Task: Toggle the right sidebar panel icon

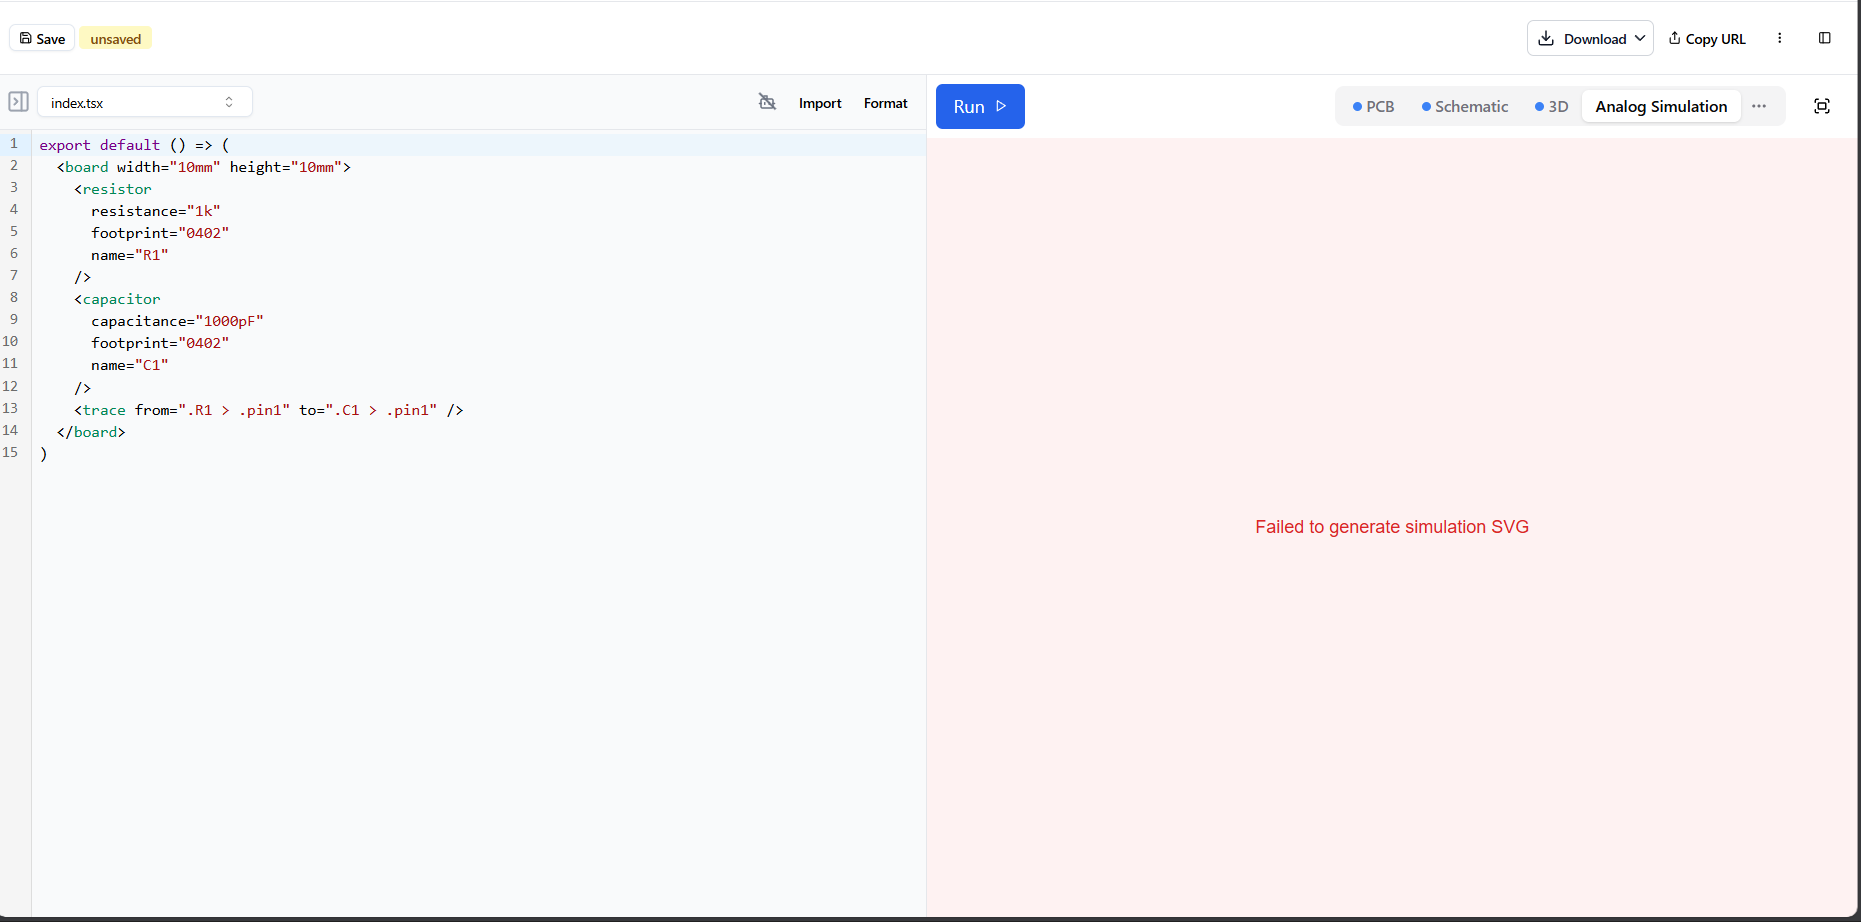Action: pos(1824,38)
